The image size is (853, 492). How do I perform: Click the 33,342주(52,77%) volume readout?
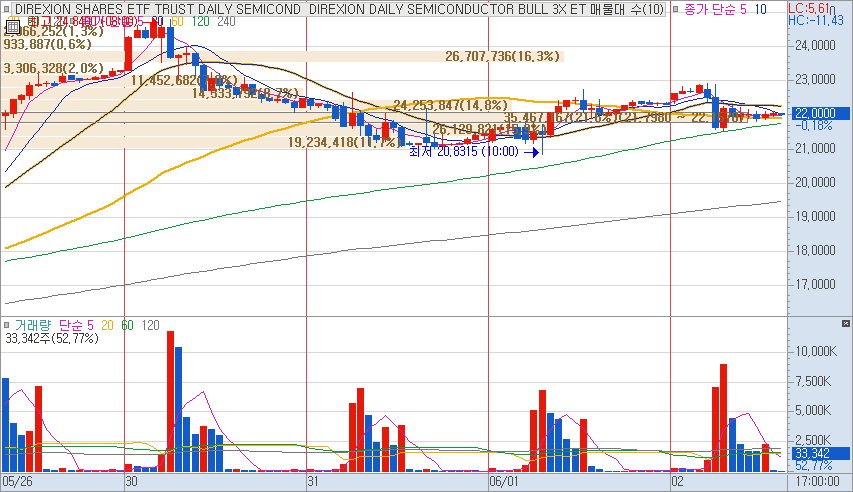pyautogui.click(x=52, y=339)
